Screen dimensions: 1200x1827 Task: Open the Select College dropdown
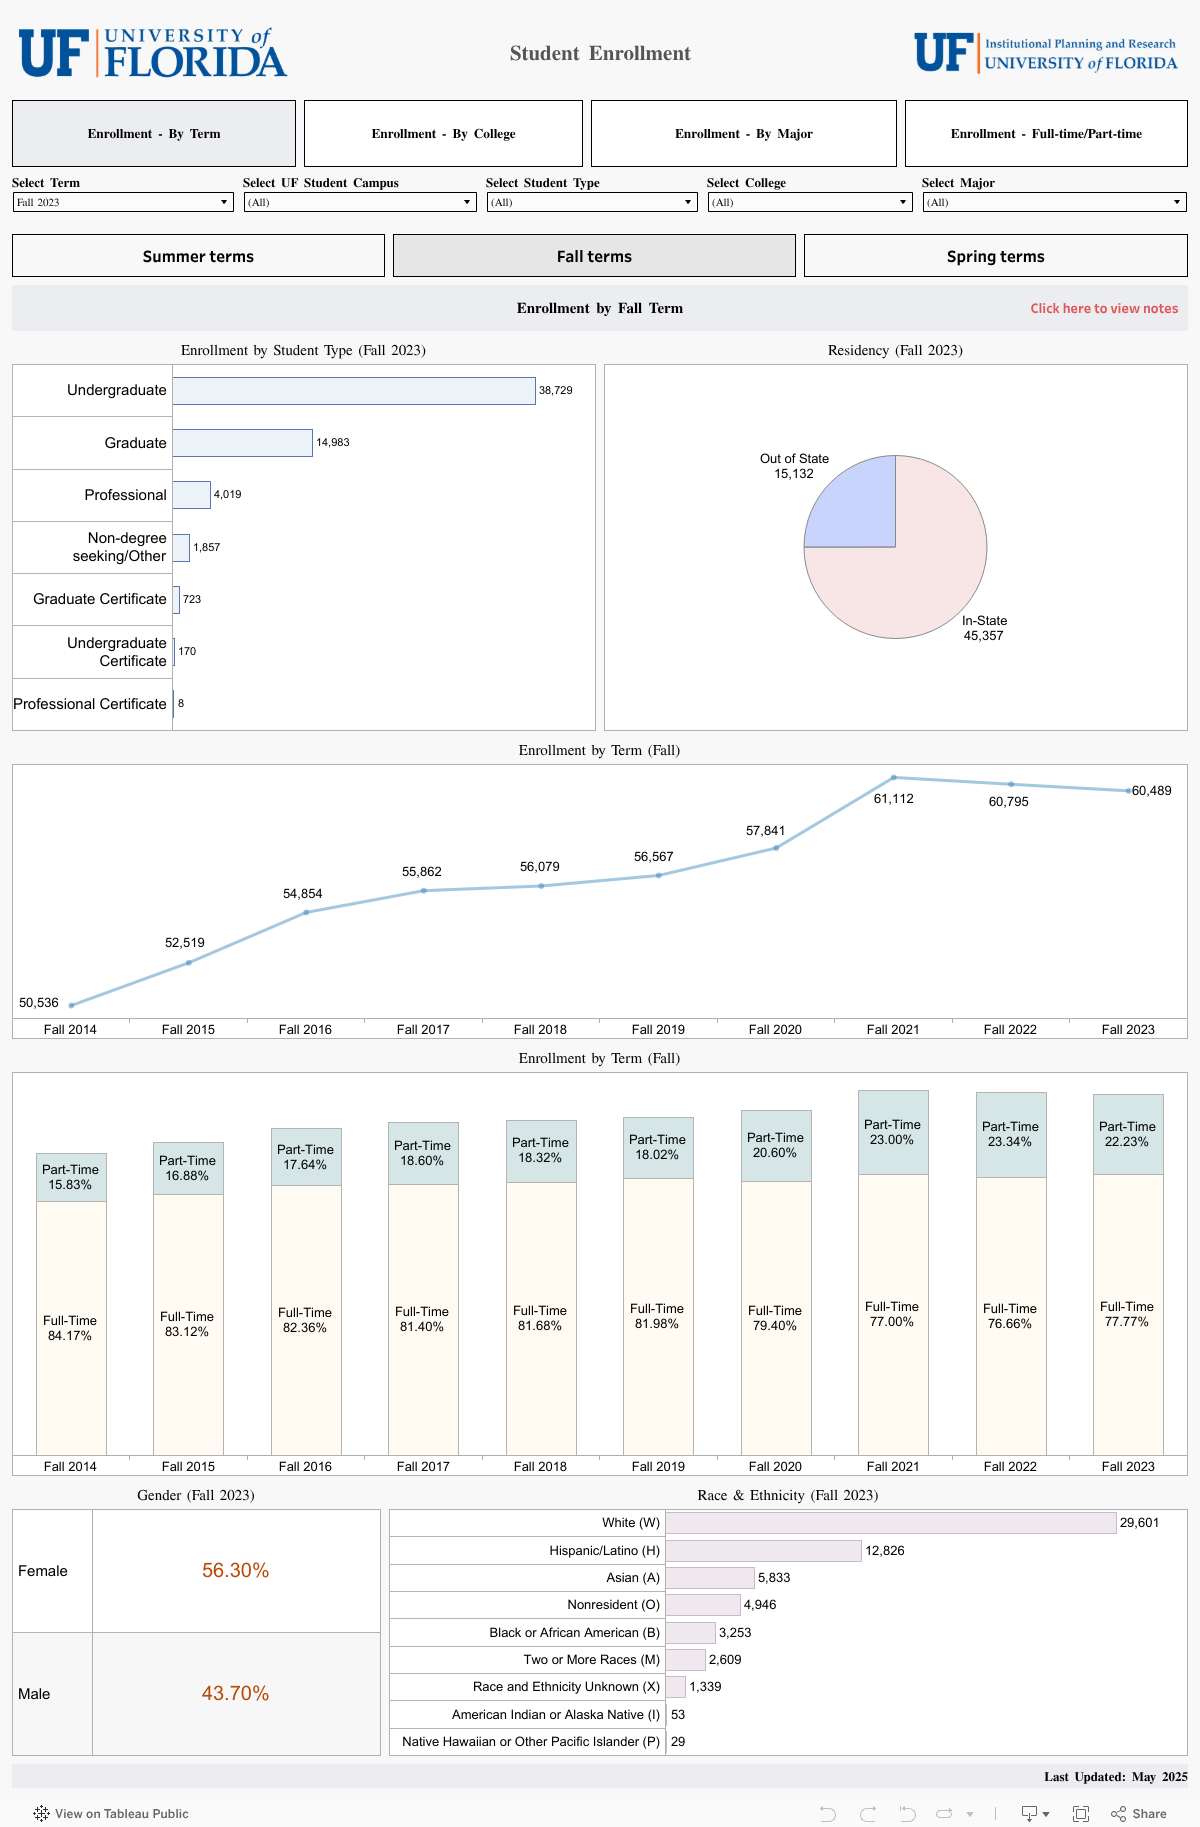click(x=809, y=202)
